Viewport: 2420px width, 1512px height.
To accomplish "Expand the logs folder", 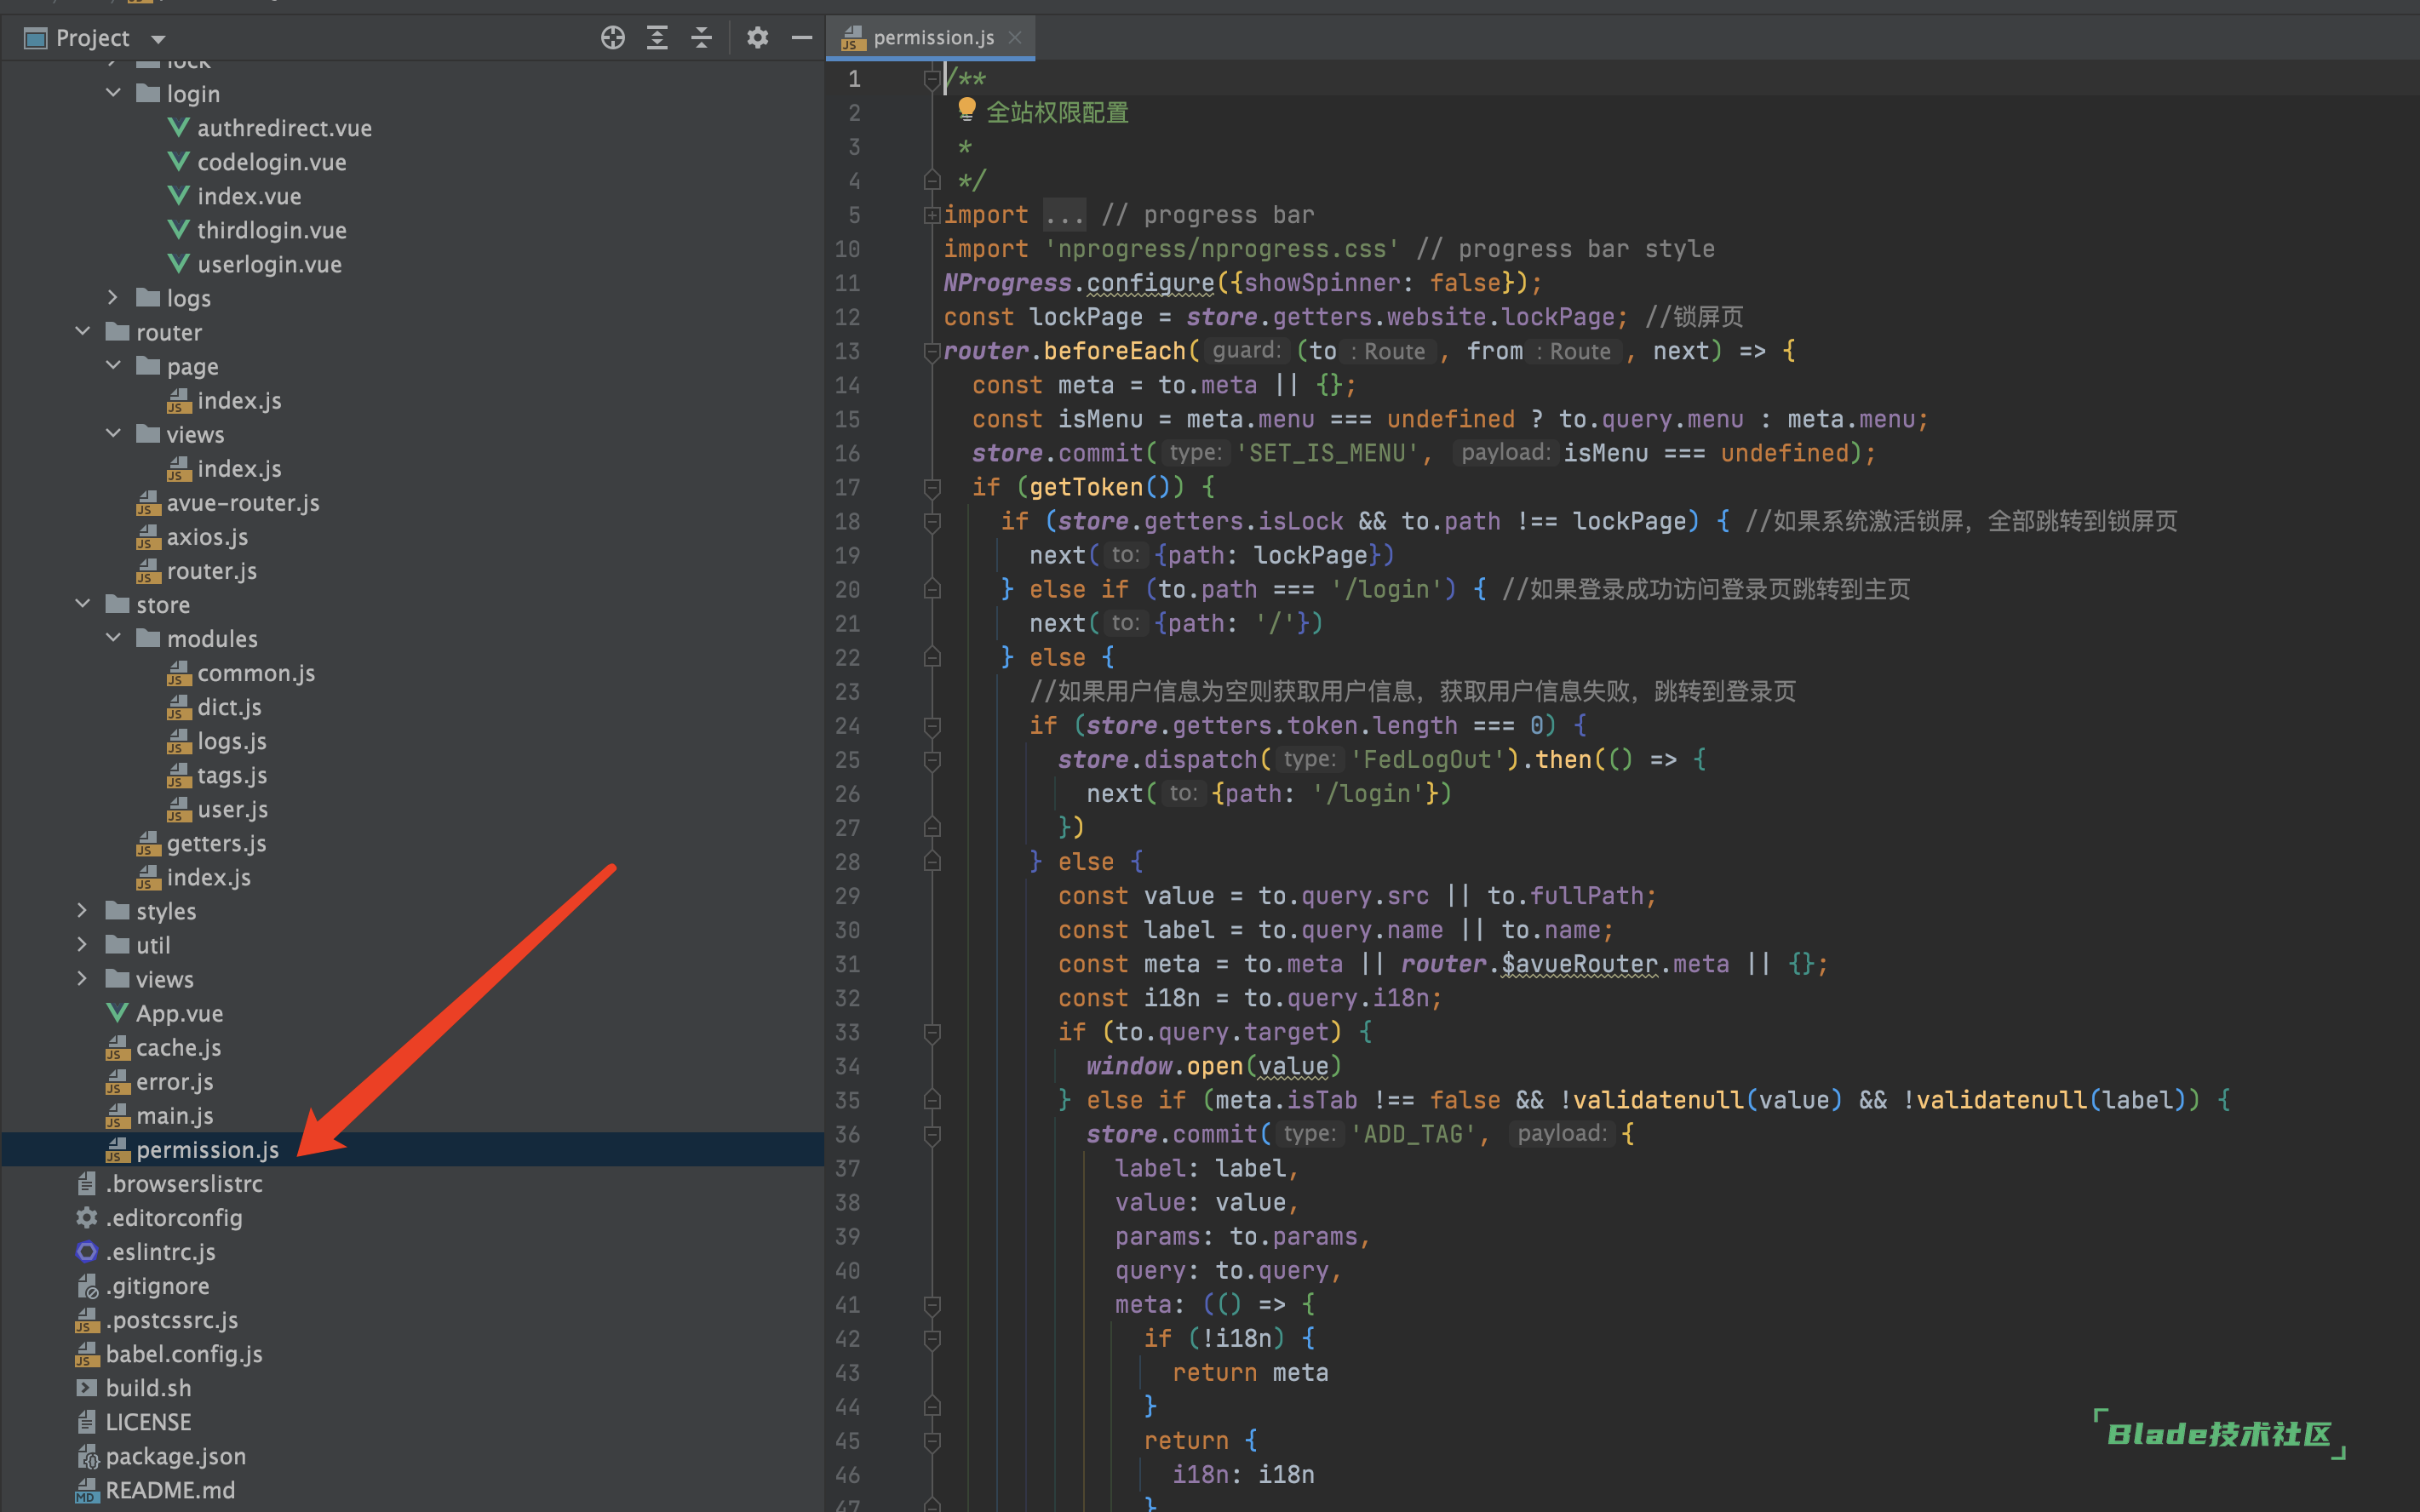I will (x=113, y=297).
